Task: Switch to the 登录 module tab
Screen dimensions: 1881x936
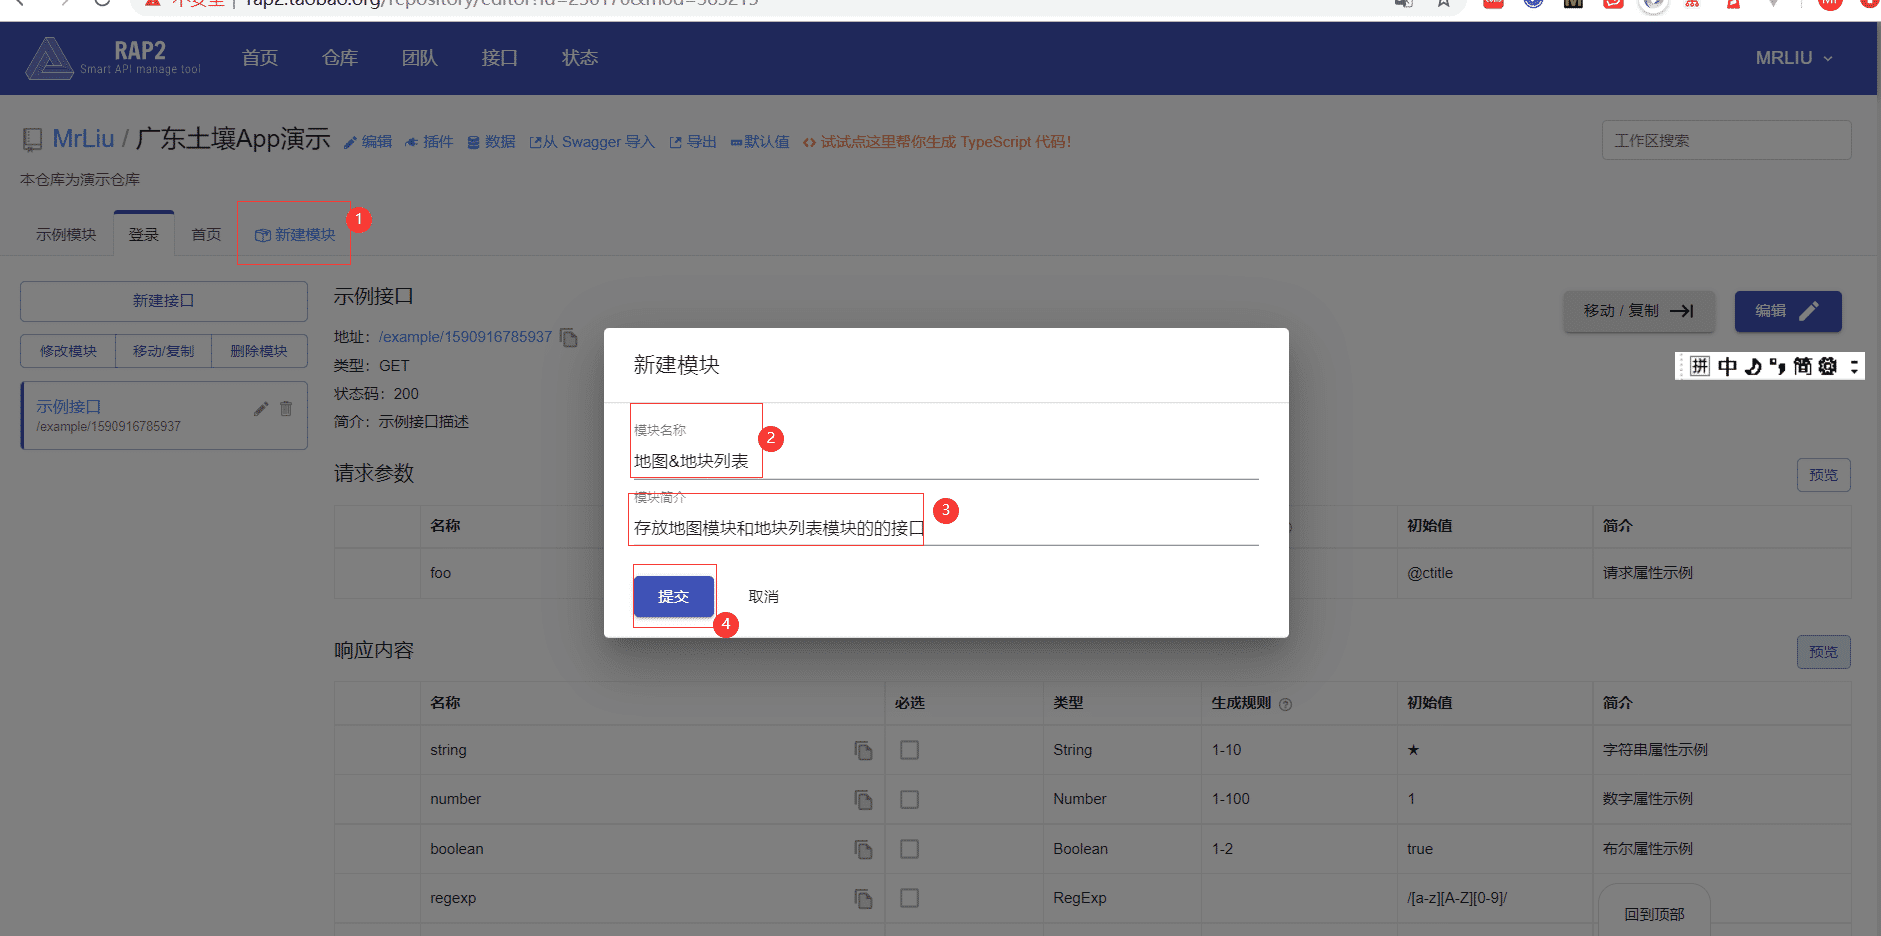Action: click(144, 234)
